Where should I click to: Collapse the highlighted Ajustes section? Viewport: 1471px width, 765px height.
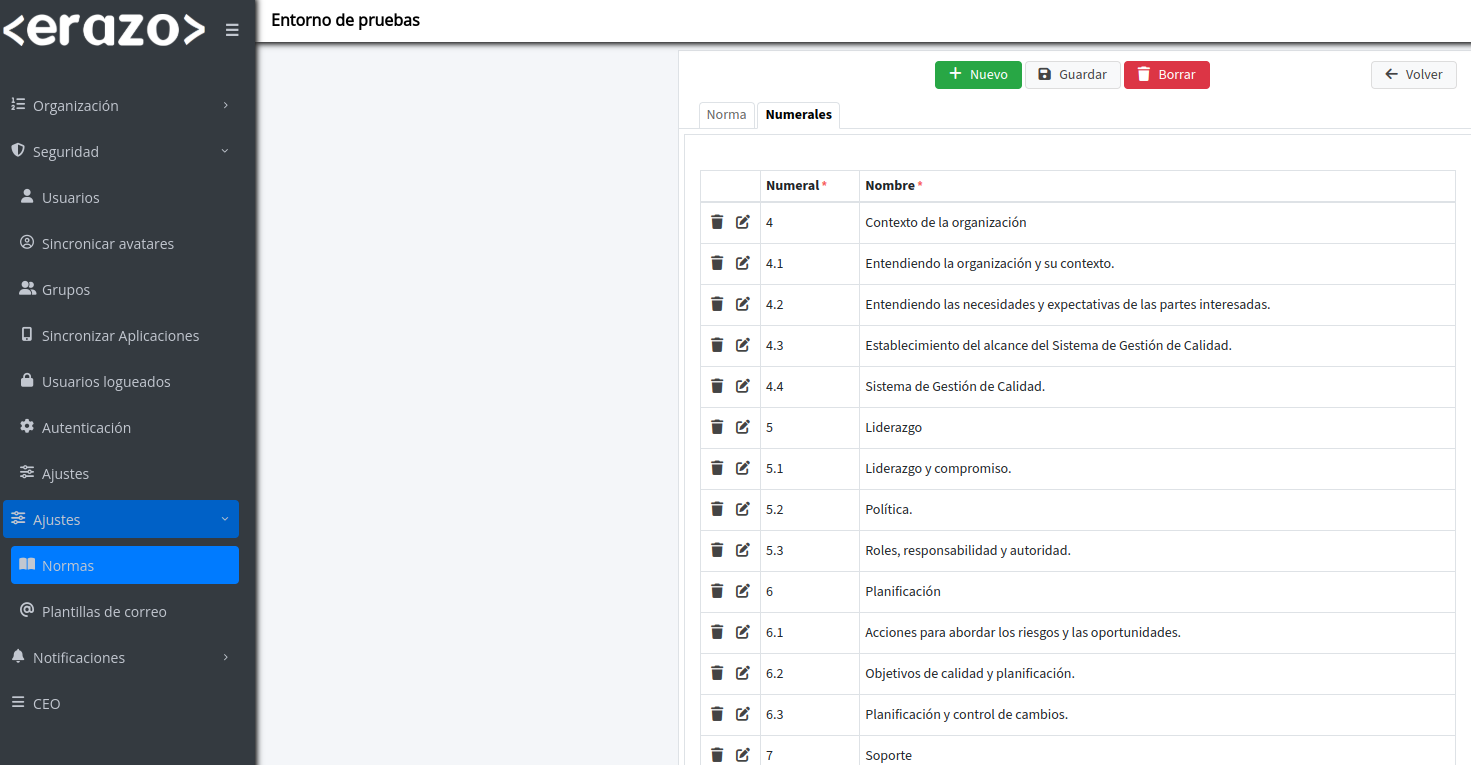click(120, 520)
